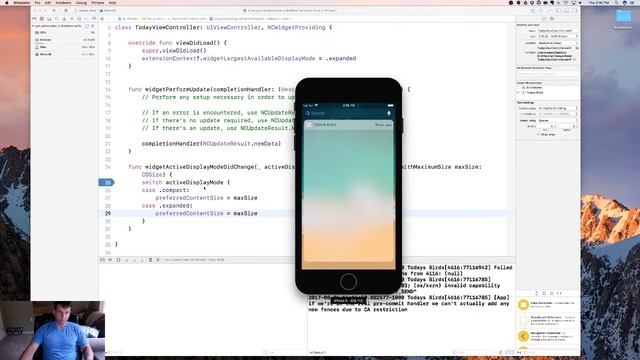This screenshot has height=360, width=640.
Task: Select View Controller in object library
Action: tap(548, 304)
